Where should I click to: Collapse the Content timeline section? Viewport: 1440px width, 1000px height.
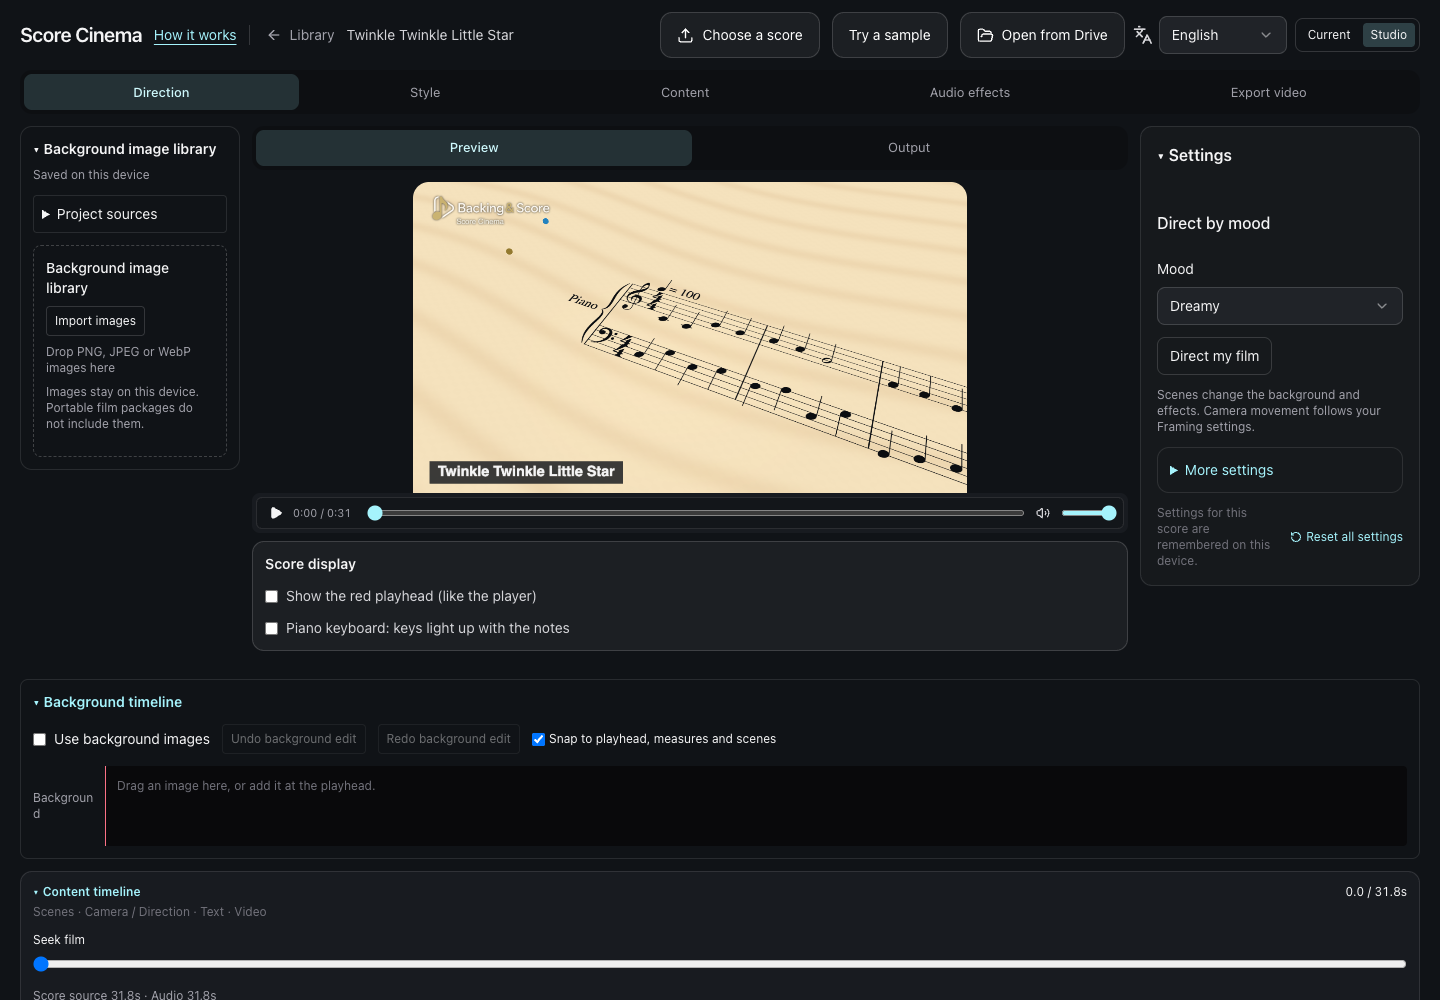point(87,892)
